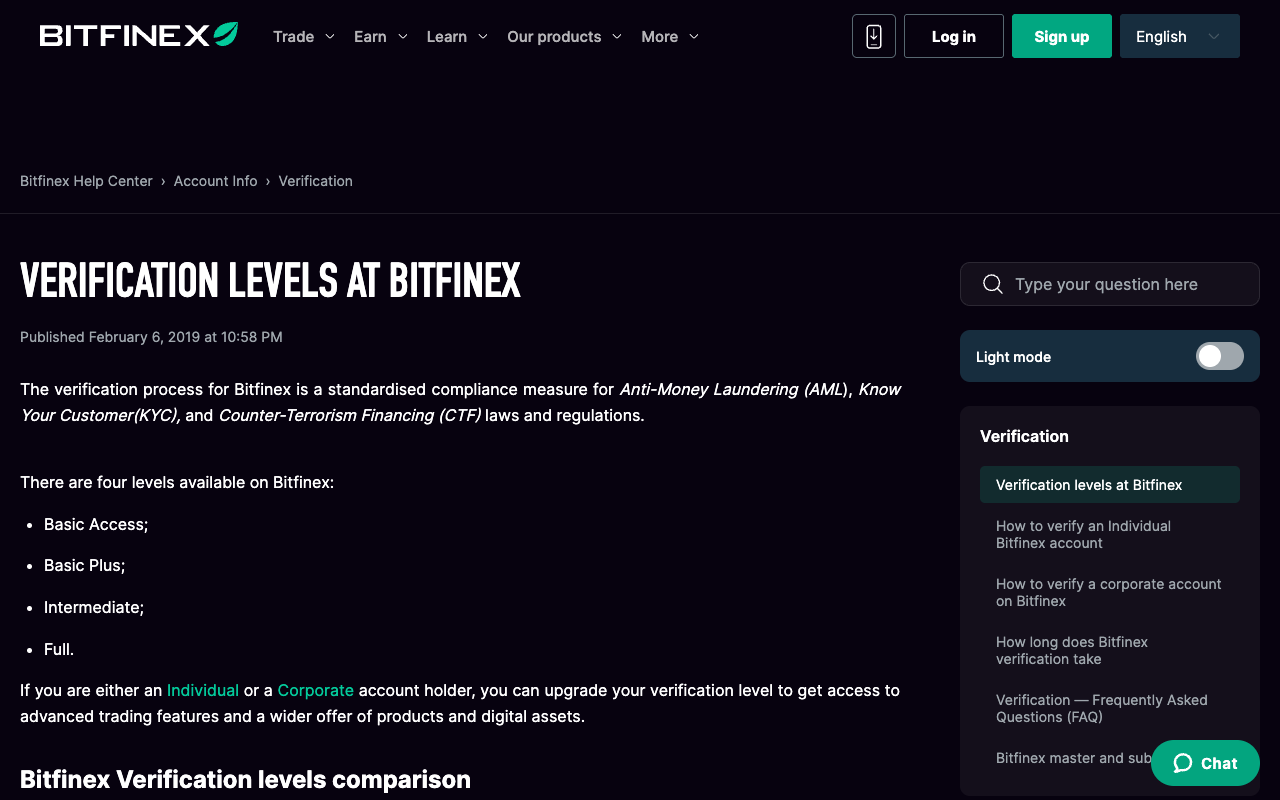Open the English language selector

click(x=1180, y=36)
